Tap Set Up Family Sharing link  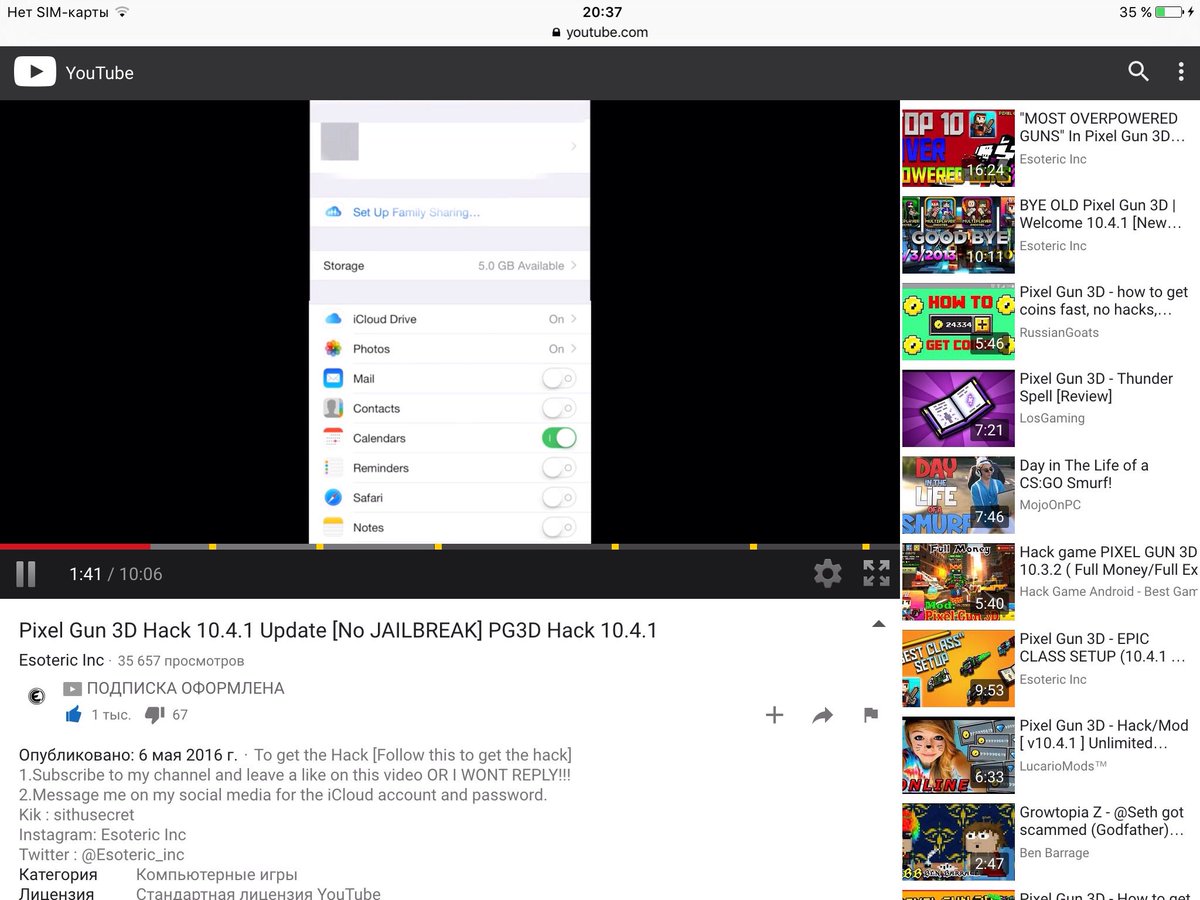pos(416,212)
